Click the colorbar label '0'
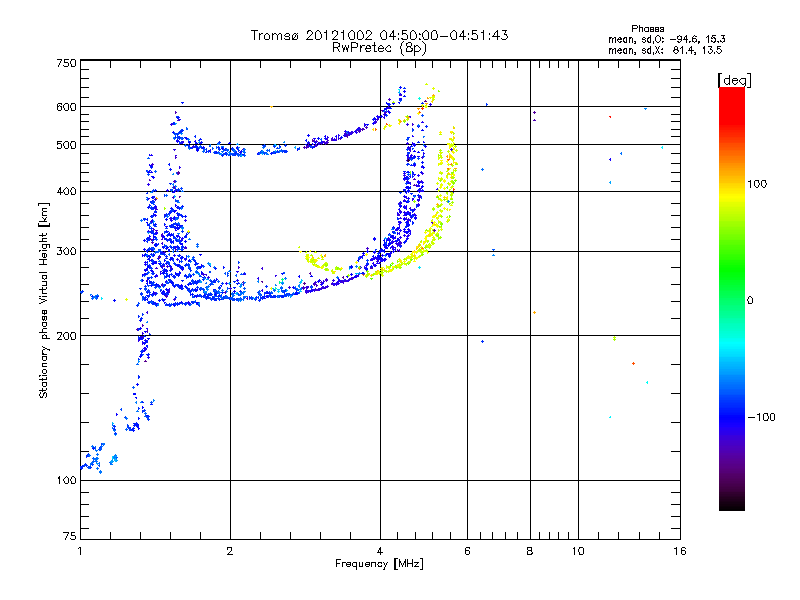Viewport: 800px width, 600px height. coord(750,301)
